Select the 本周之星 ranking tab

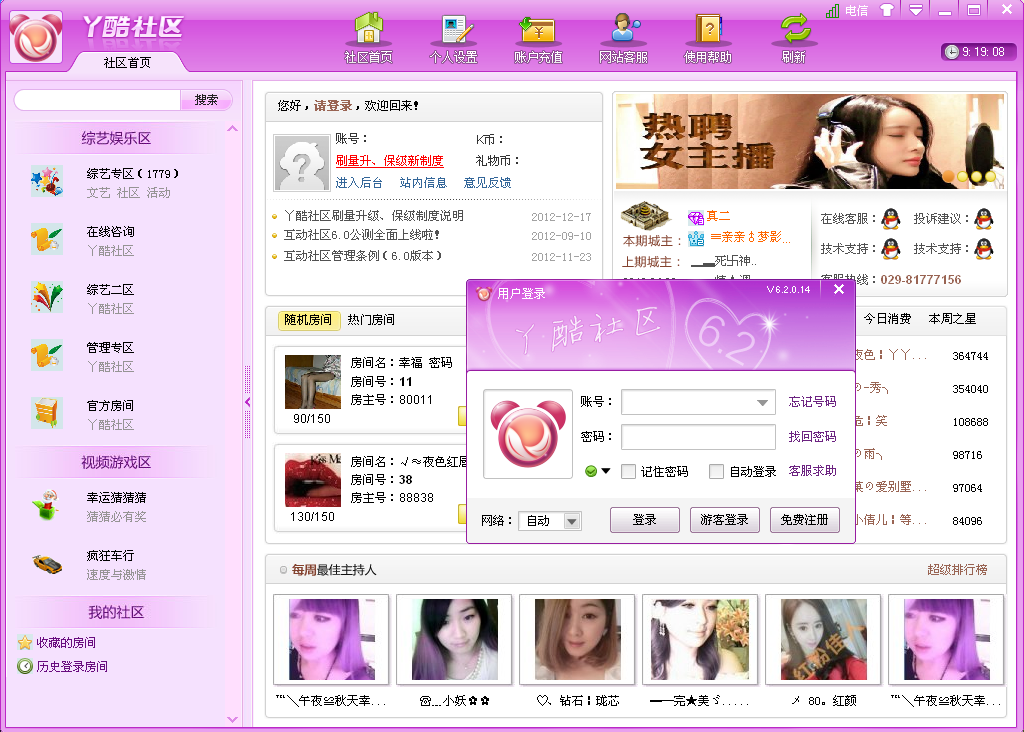click(x=952, y=319)
